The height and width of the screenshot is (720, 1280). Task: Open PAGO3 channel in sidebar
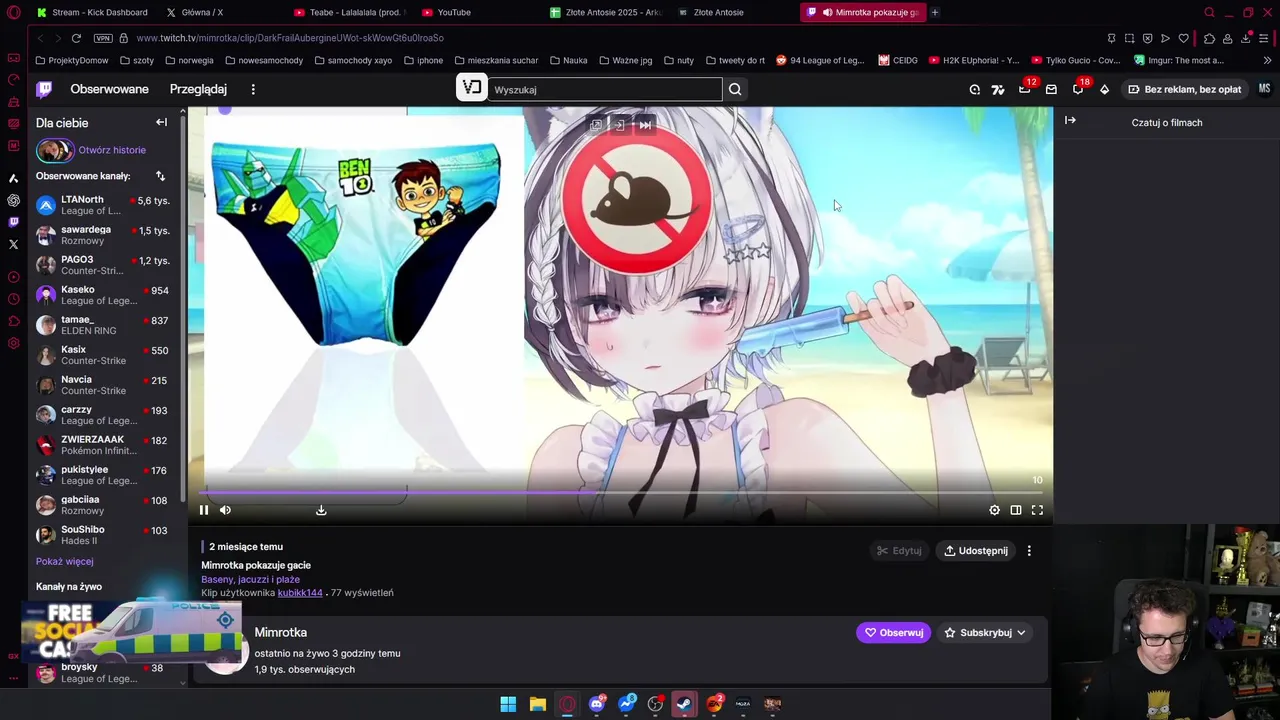point(104,265)
